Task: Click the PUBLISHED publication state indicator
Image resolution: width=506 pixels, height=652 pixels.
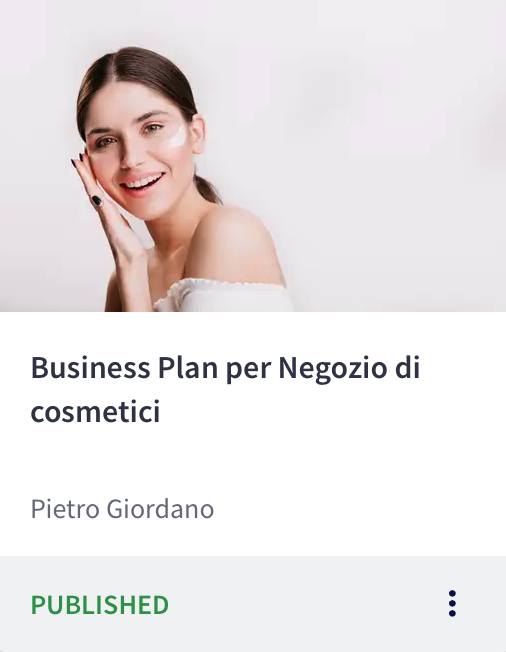Action: [100, 605]
